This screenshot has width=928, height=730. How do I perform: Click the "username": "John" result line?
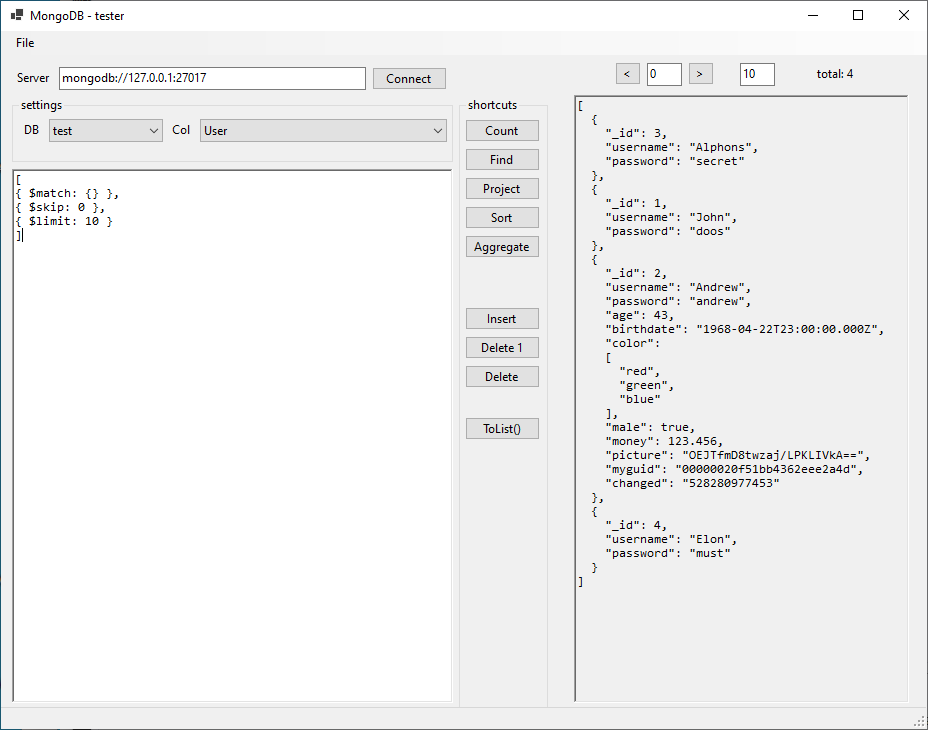tap(671, 217)
